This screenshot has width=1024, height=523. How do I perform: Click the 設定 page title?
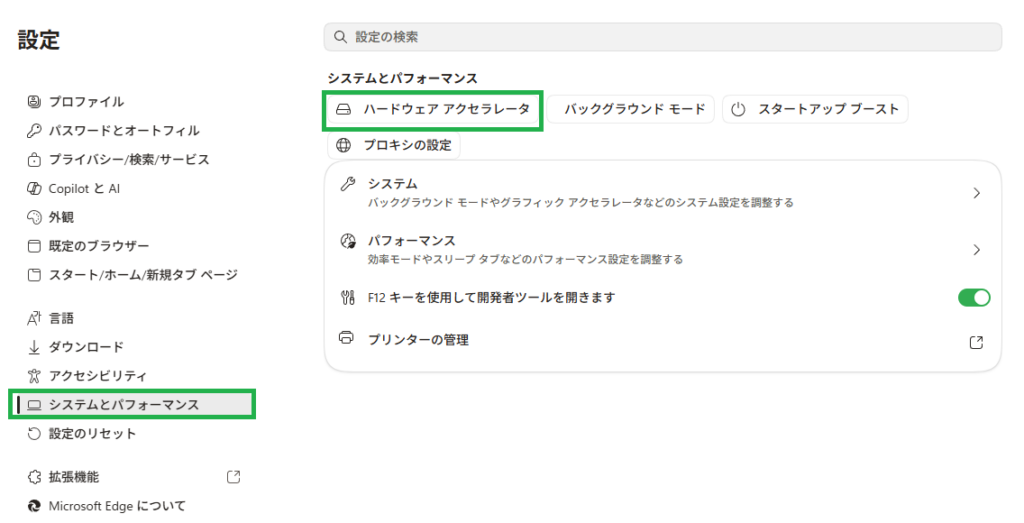(x=39, y=40)
